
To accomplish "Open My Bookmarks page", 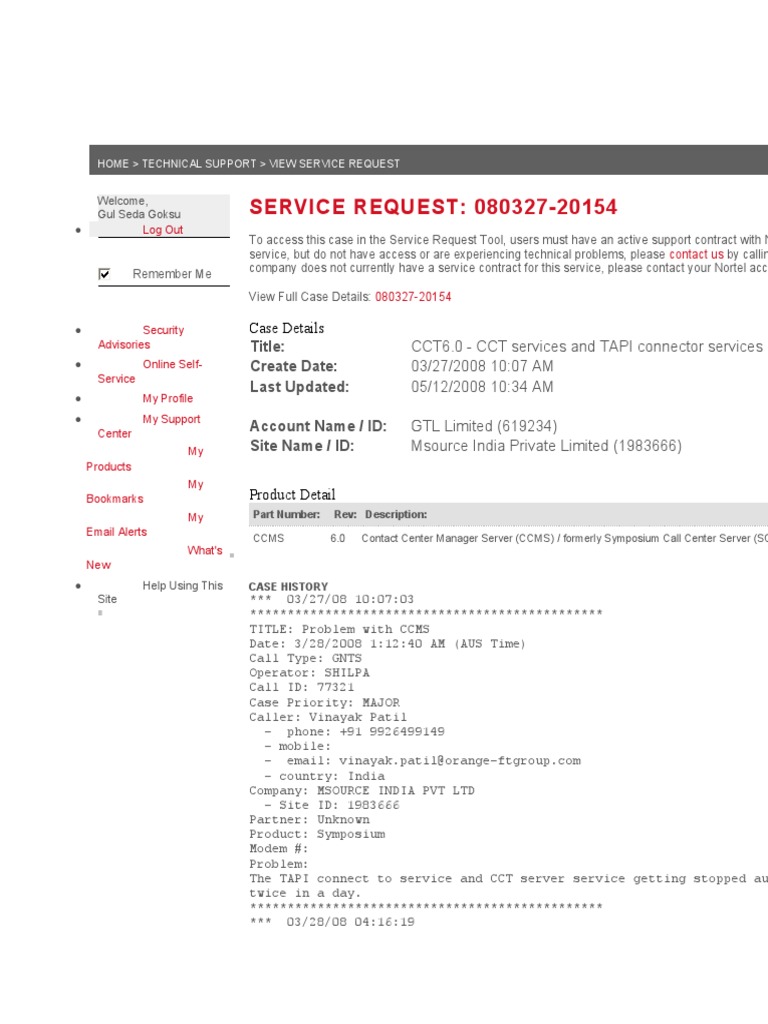I will [x=195, y=485].
